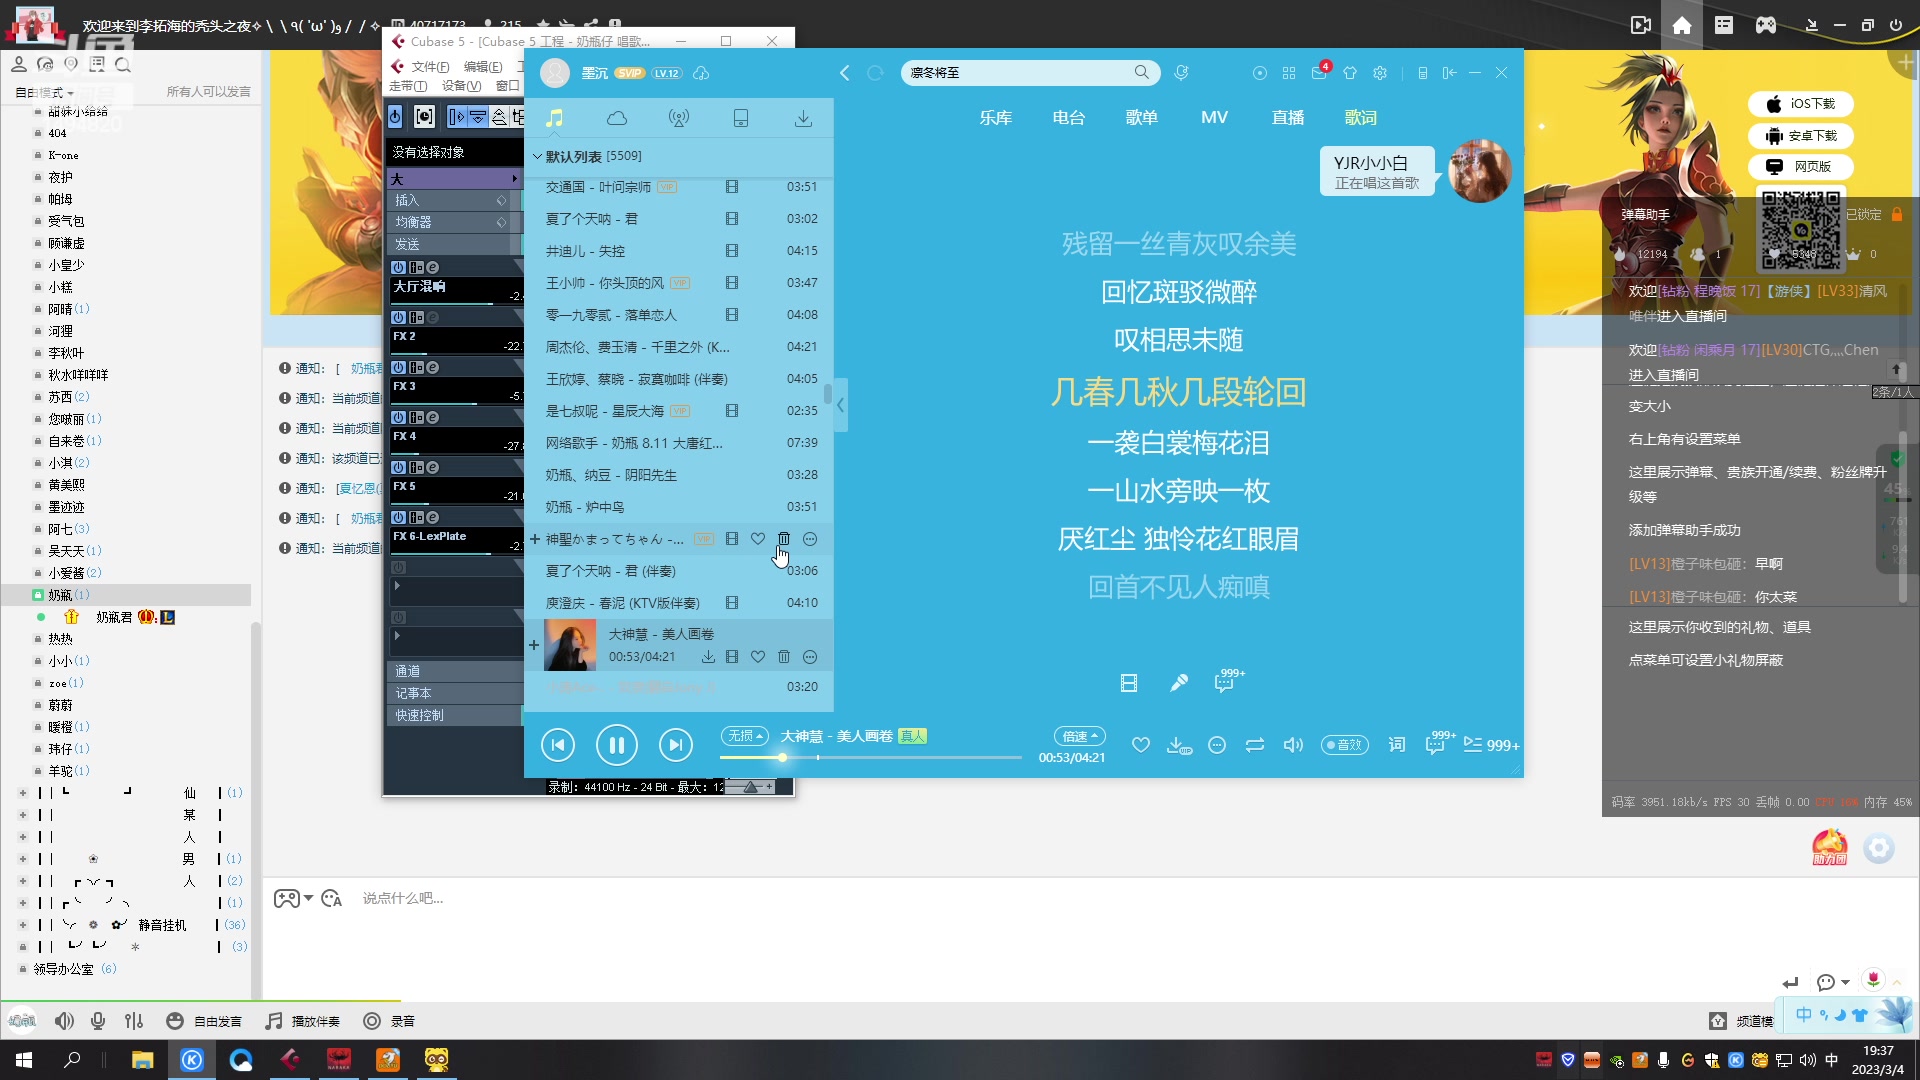Toggle power on FX 3 send

pyautogui.click(x=398, y=368)
